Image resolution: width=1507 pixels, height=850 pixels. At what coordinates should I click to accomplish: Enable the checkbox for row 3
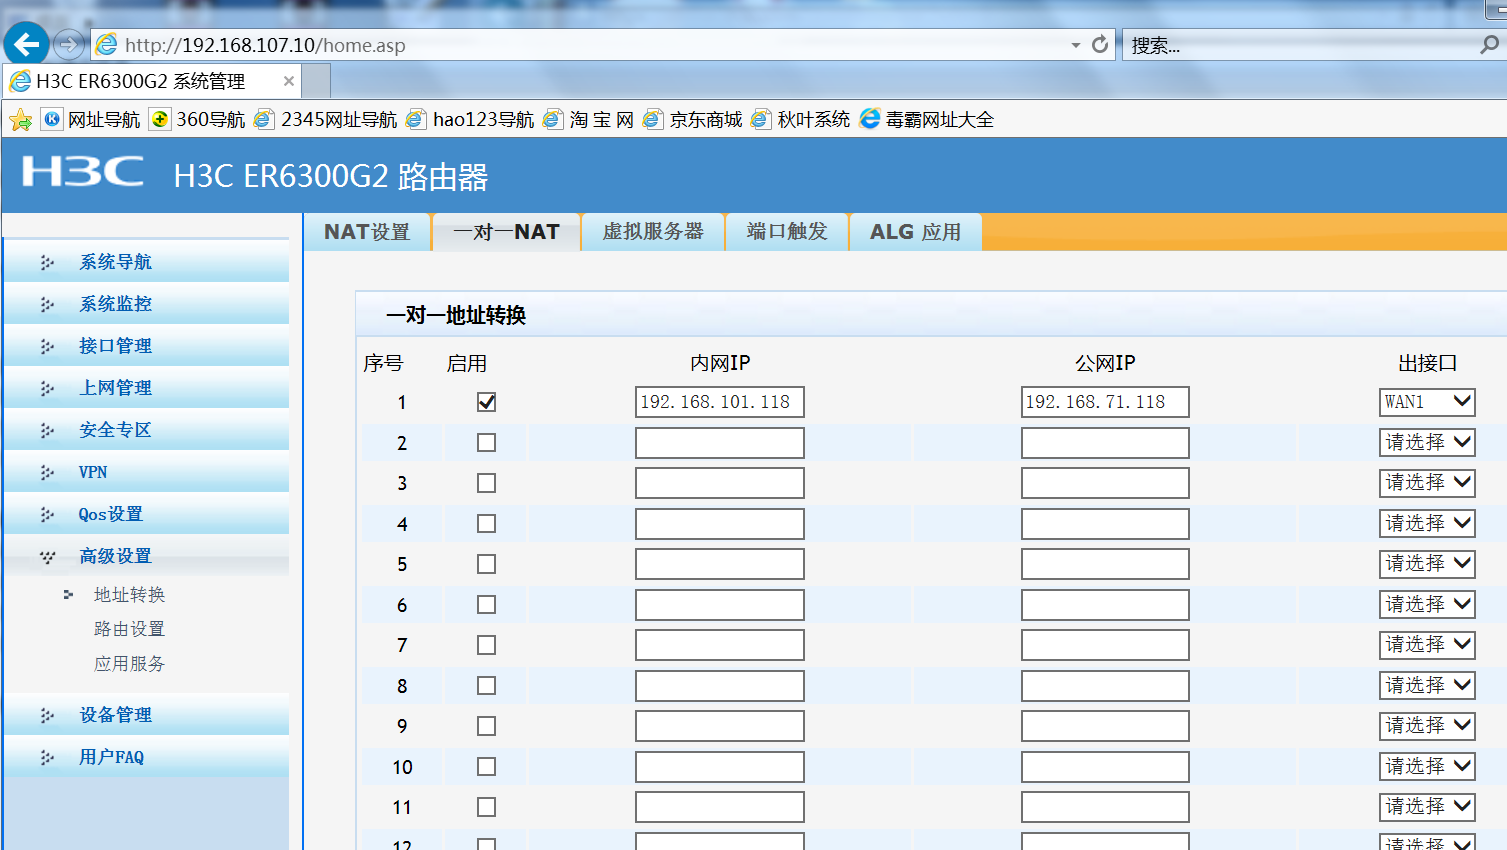tap(486, 483)
